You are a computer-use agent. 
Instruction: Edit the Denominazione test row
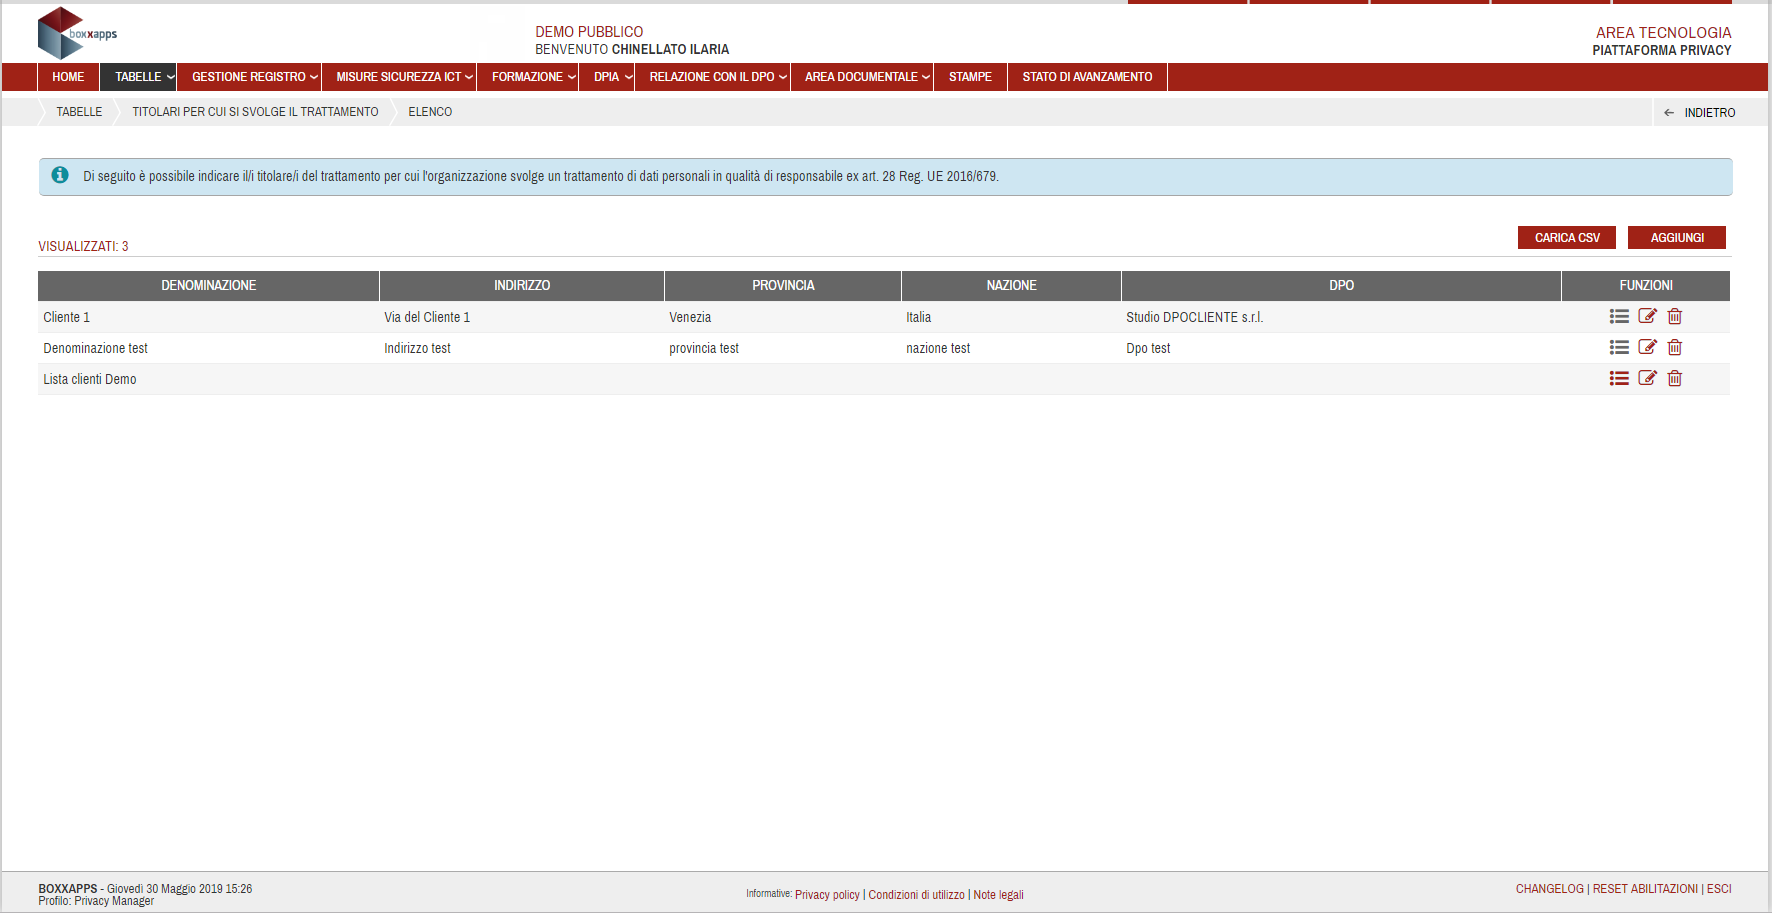1647,348
